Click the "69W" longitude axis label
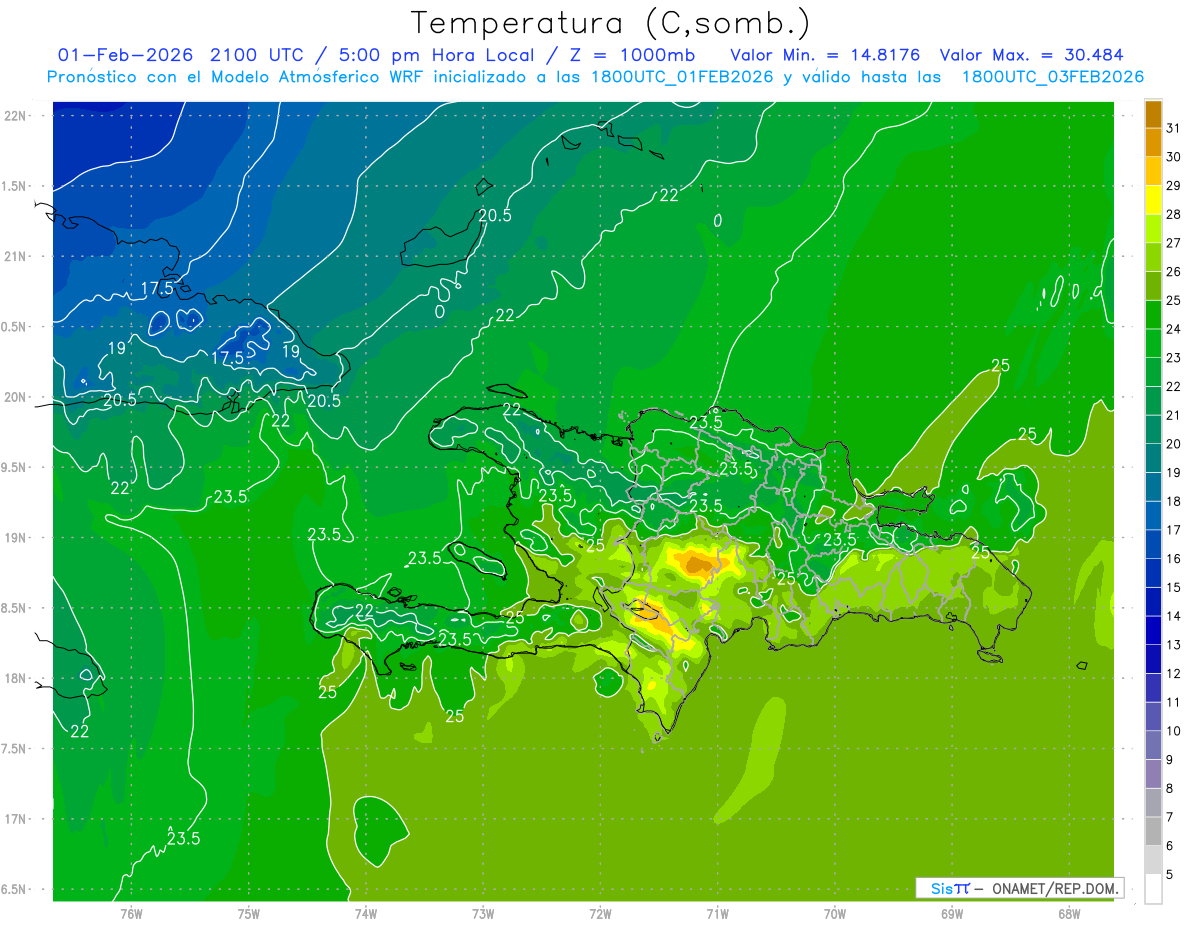Screen dimensions: 1200x927 tap(952, 913)
